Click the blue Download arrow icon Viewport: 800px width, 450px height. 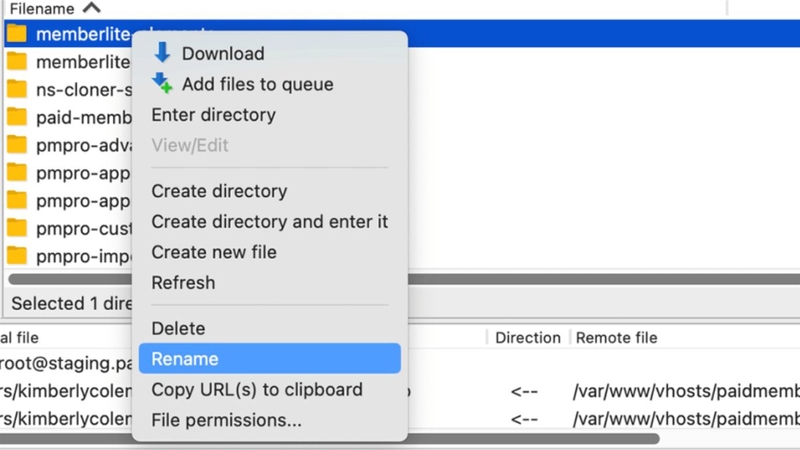162,53
